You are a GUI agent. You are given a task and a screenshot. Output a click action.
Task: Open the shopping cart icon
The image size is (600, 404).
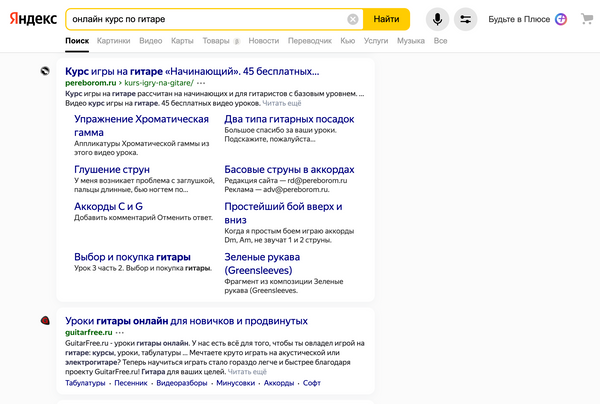tap(587, 18)
